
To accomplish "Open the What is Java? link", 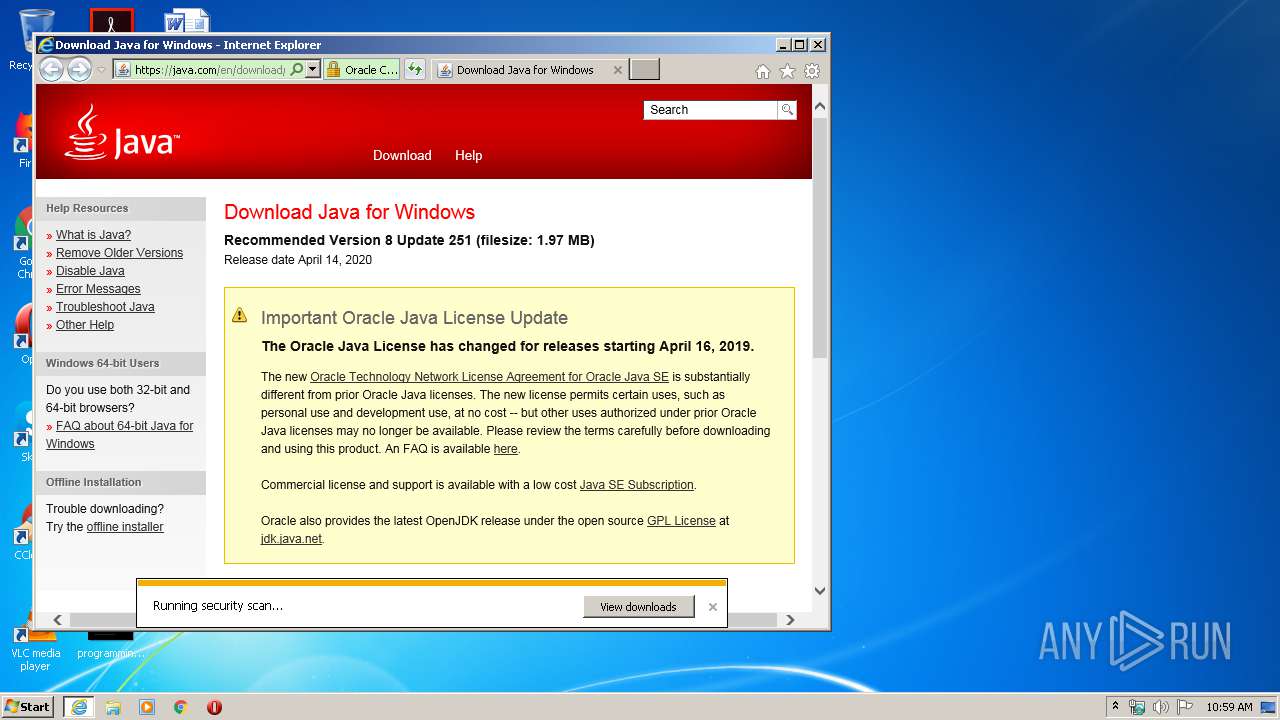I will (x=93, y=235).
